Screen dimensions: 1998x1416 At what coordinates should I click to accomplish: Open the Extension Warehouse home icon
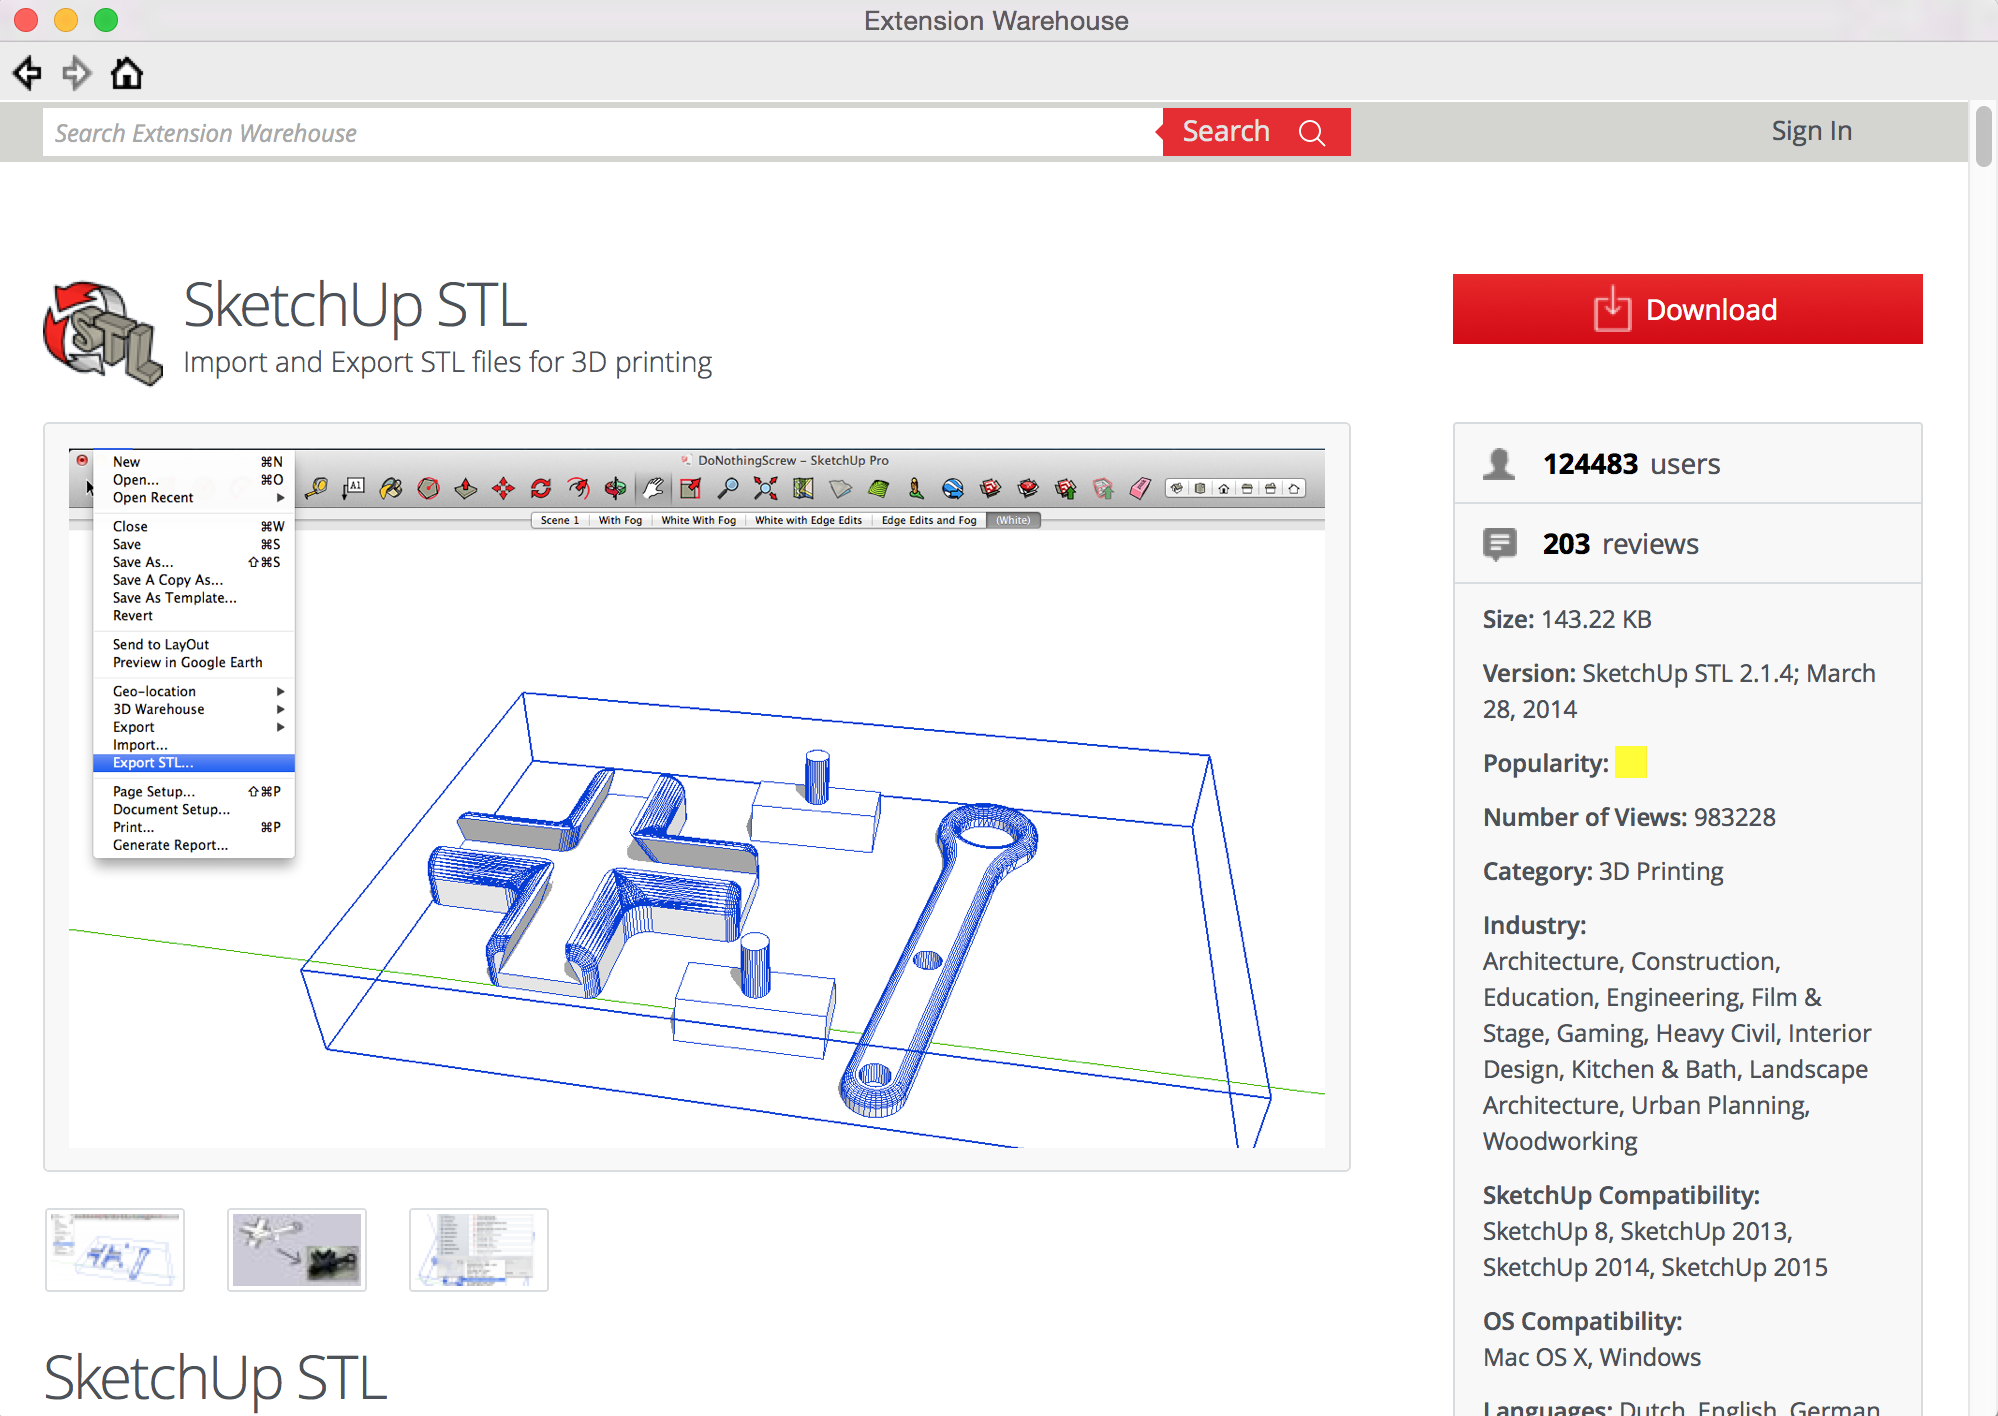click(x=127, y=73)
